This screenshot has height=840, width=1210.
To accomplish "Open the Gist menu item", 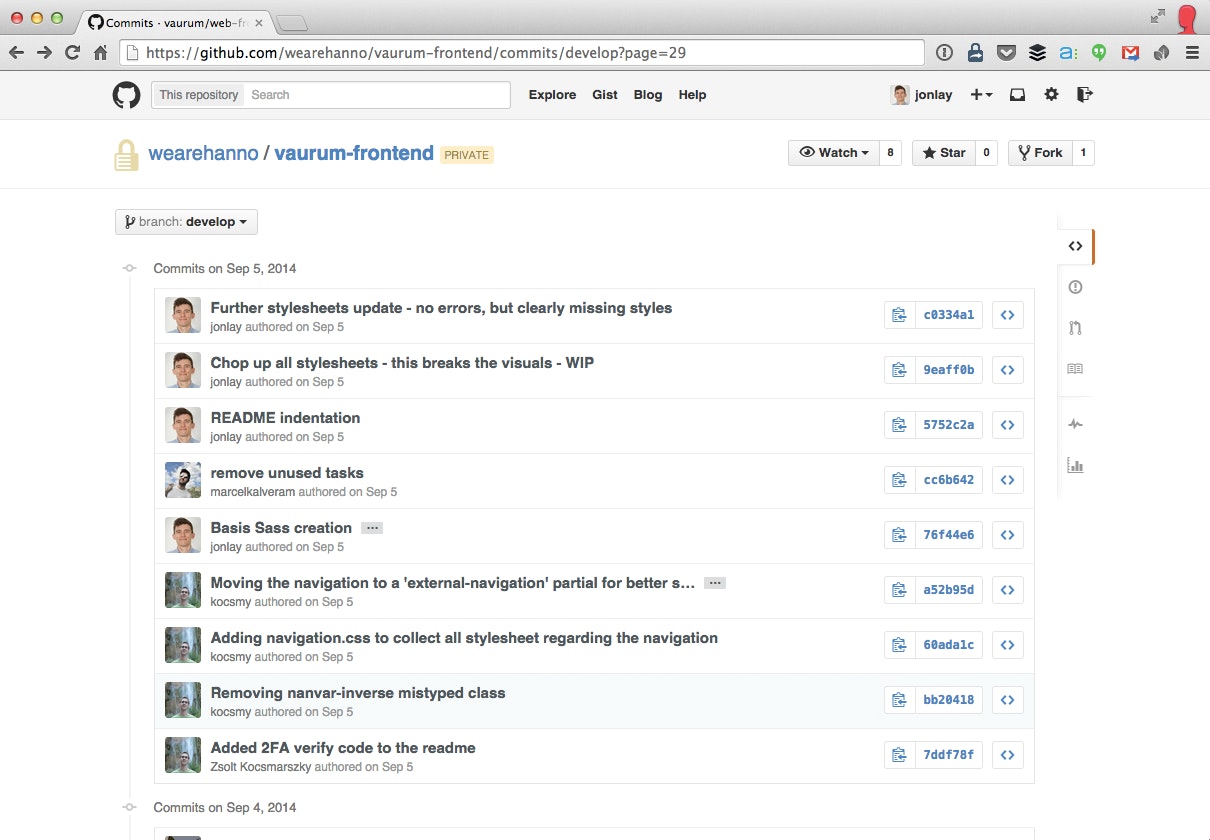I will pos(605,95).
